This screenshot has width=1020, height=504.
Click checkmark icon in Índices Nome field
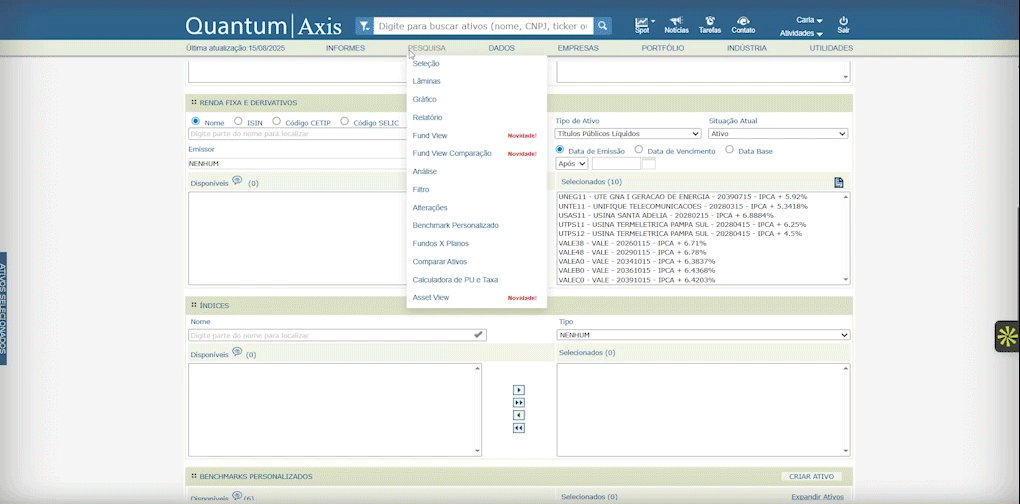tap(478, 334)
